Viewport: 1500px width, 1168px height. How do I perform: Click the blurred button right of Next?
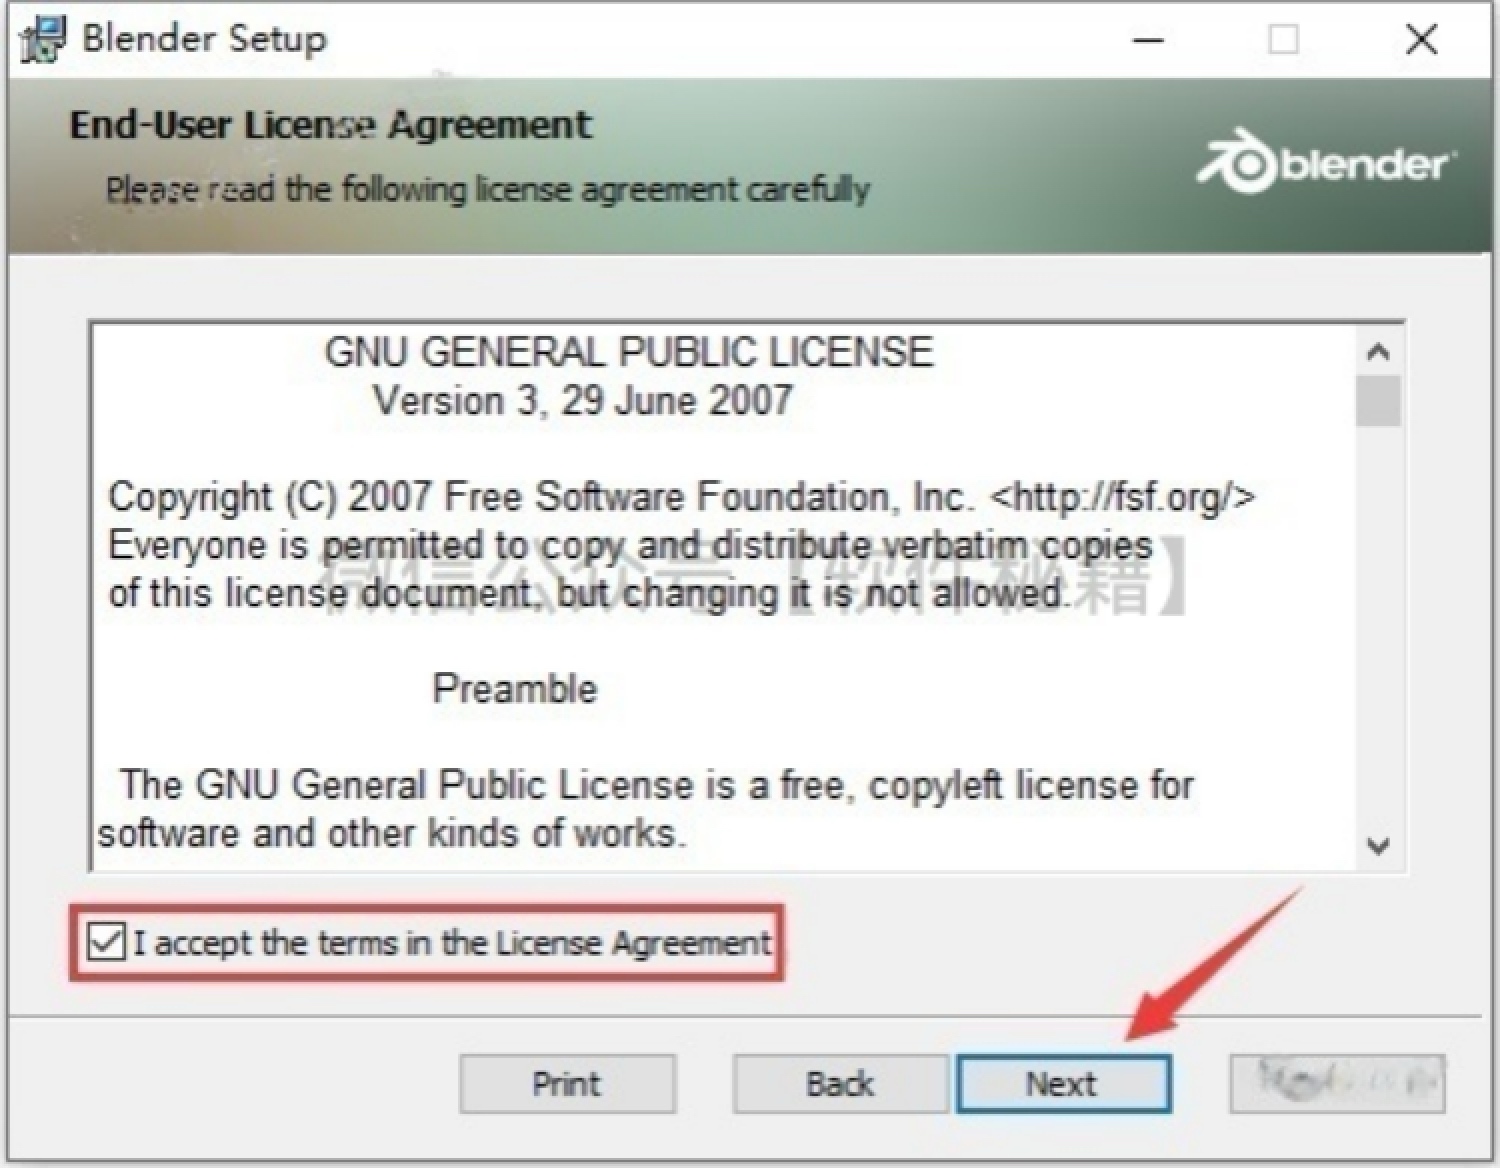1337,1084
